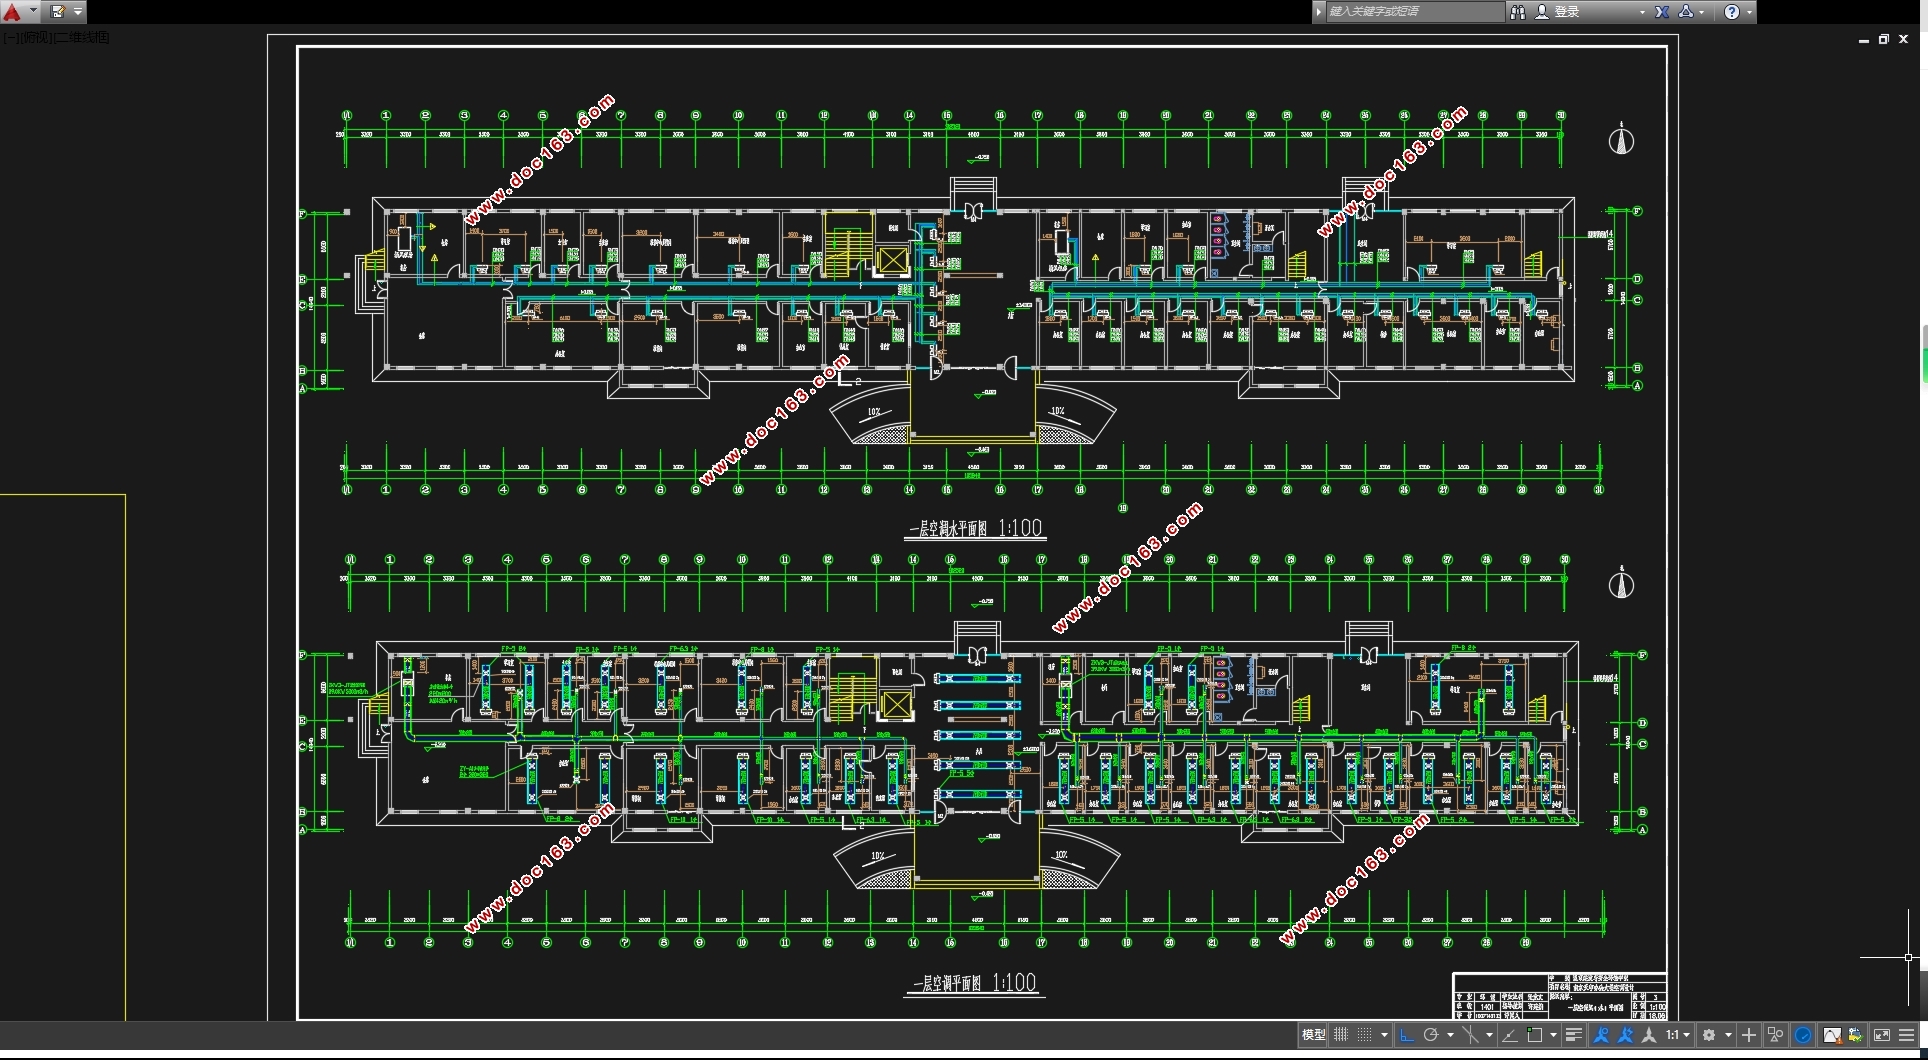Toggle the grid display in status bar
This screenshot has height=1060, width=1928.
[1341, 1035]
